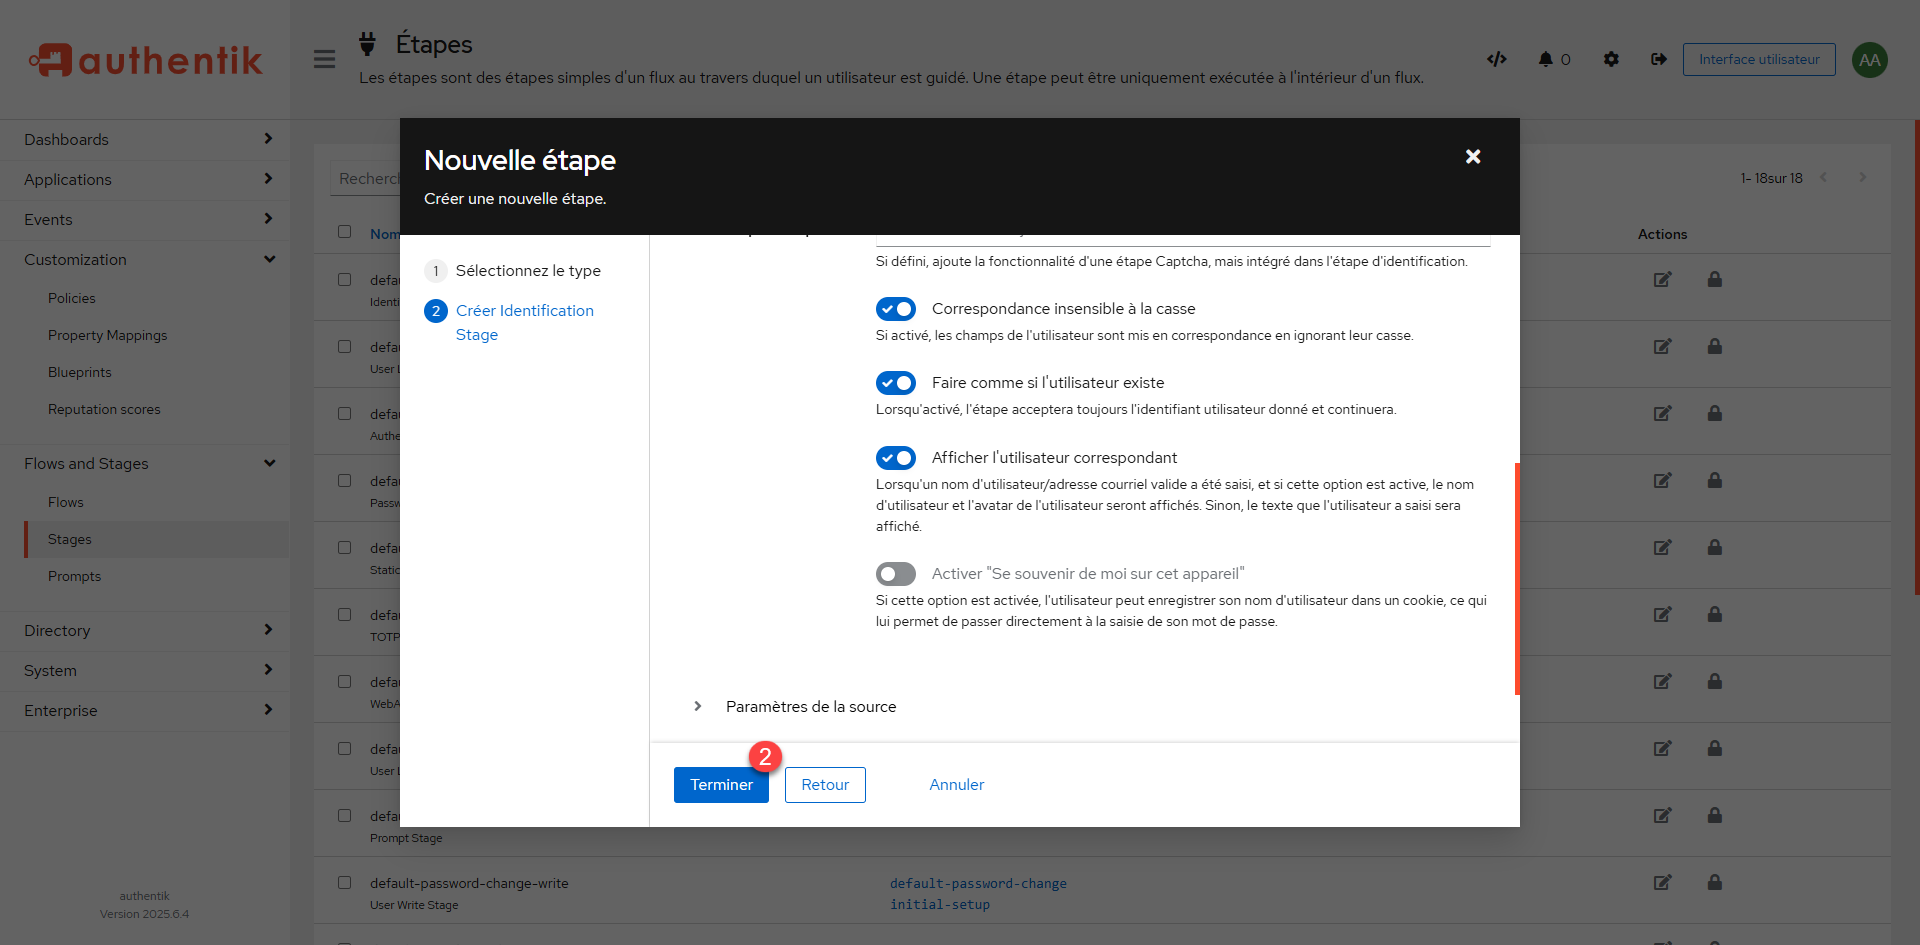Click the lock permissions icon in the last row
Screen dimensions: 1920x945
[1714, 882]
